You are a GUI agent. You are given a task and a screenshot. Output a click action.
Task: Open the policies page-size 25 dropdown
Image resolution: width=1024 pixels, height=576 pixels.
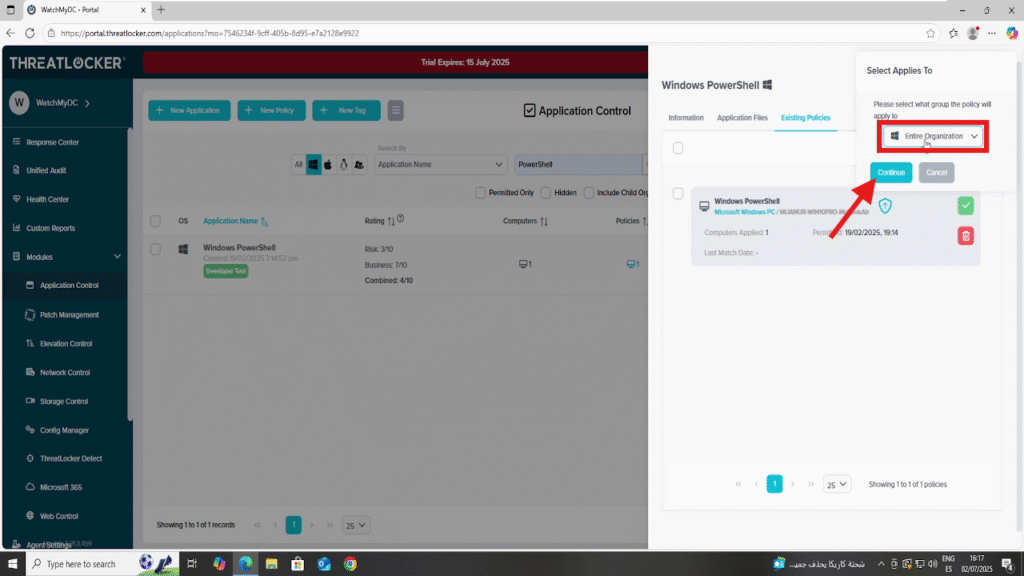click(x=837, y=485)
